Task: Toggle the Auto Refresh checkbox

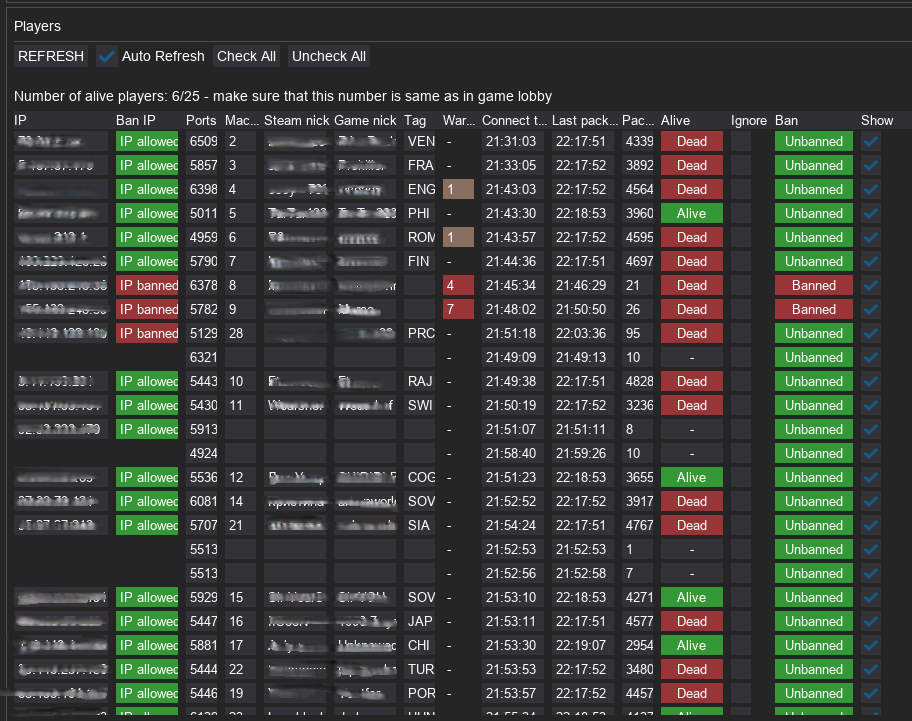Action: 107,56
